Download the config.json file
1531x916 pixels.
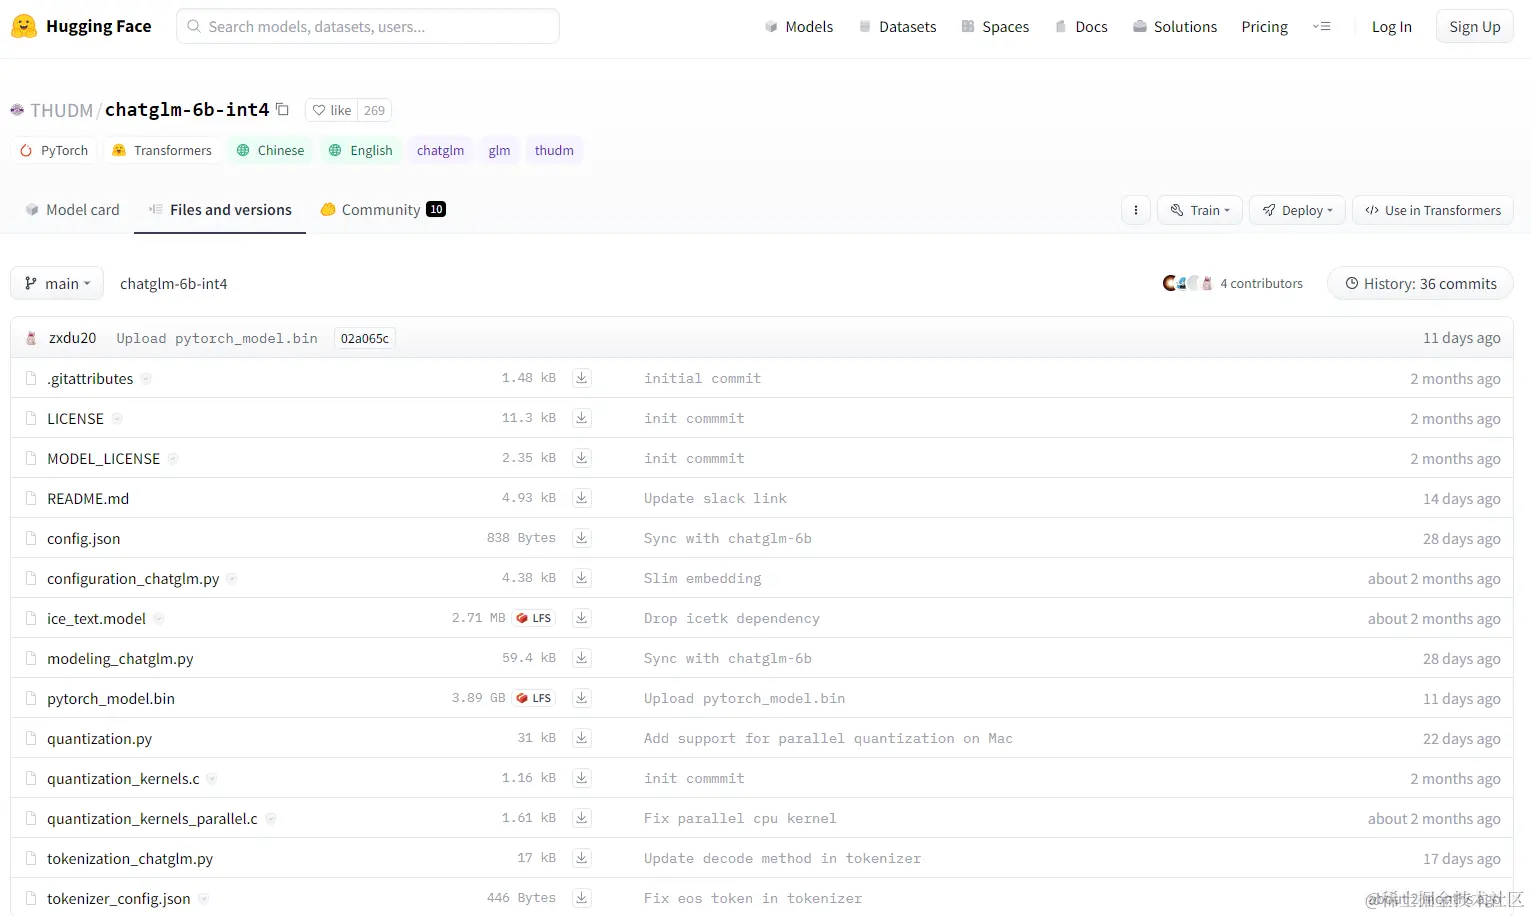[x=581, y=538]
